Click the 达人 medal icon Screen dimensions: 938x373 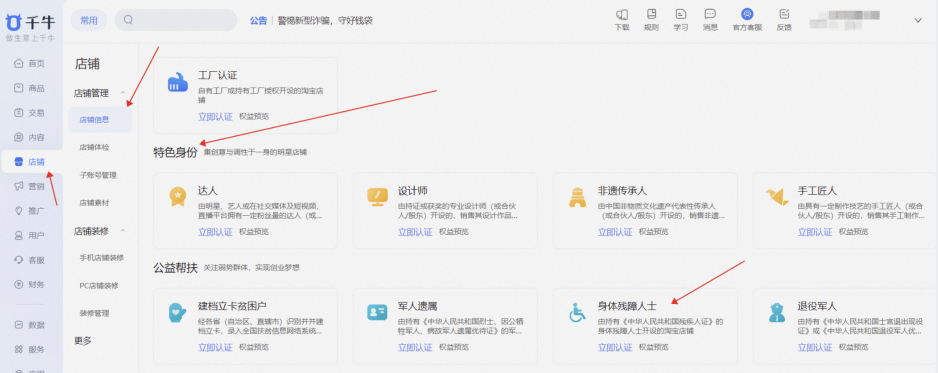tap(178, 197)
